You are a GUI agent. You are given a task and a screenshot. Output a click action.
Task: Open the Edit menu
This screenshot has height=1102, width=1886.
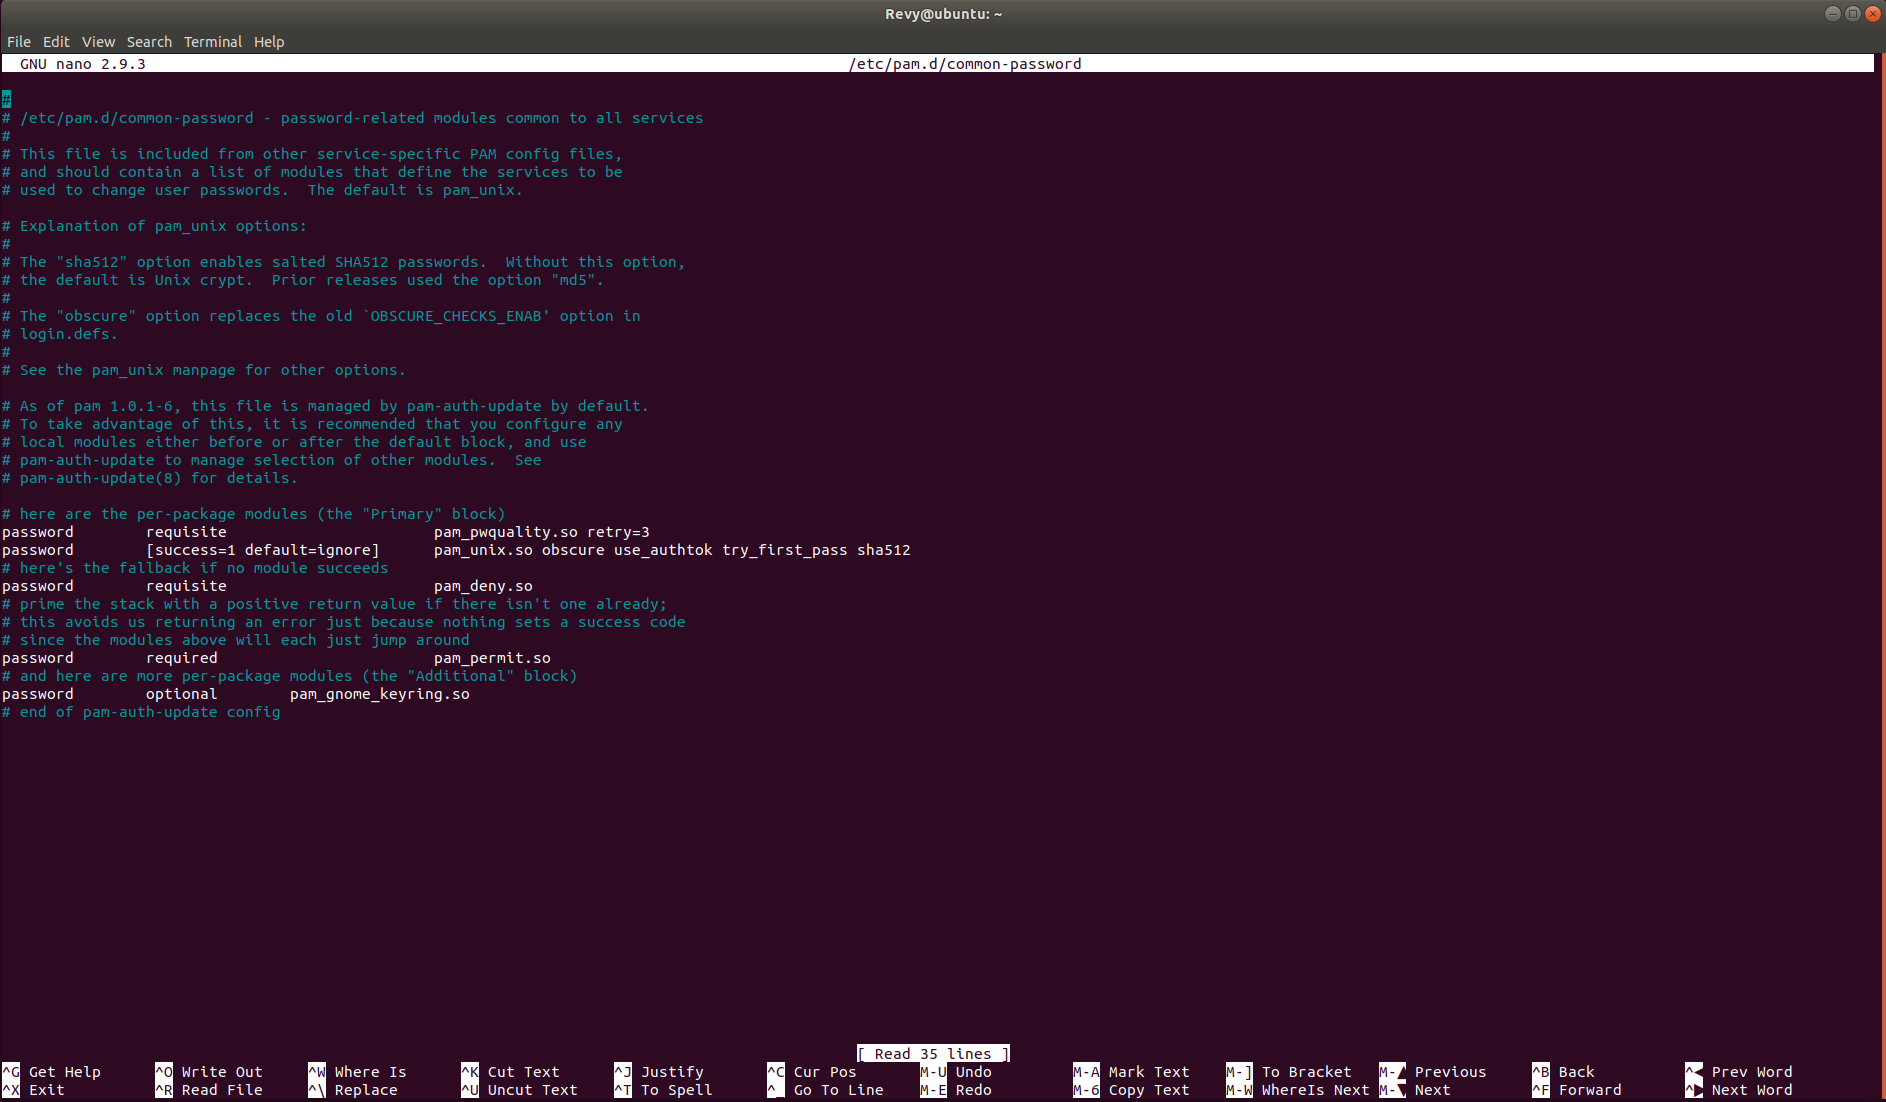pos(56,42)
